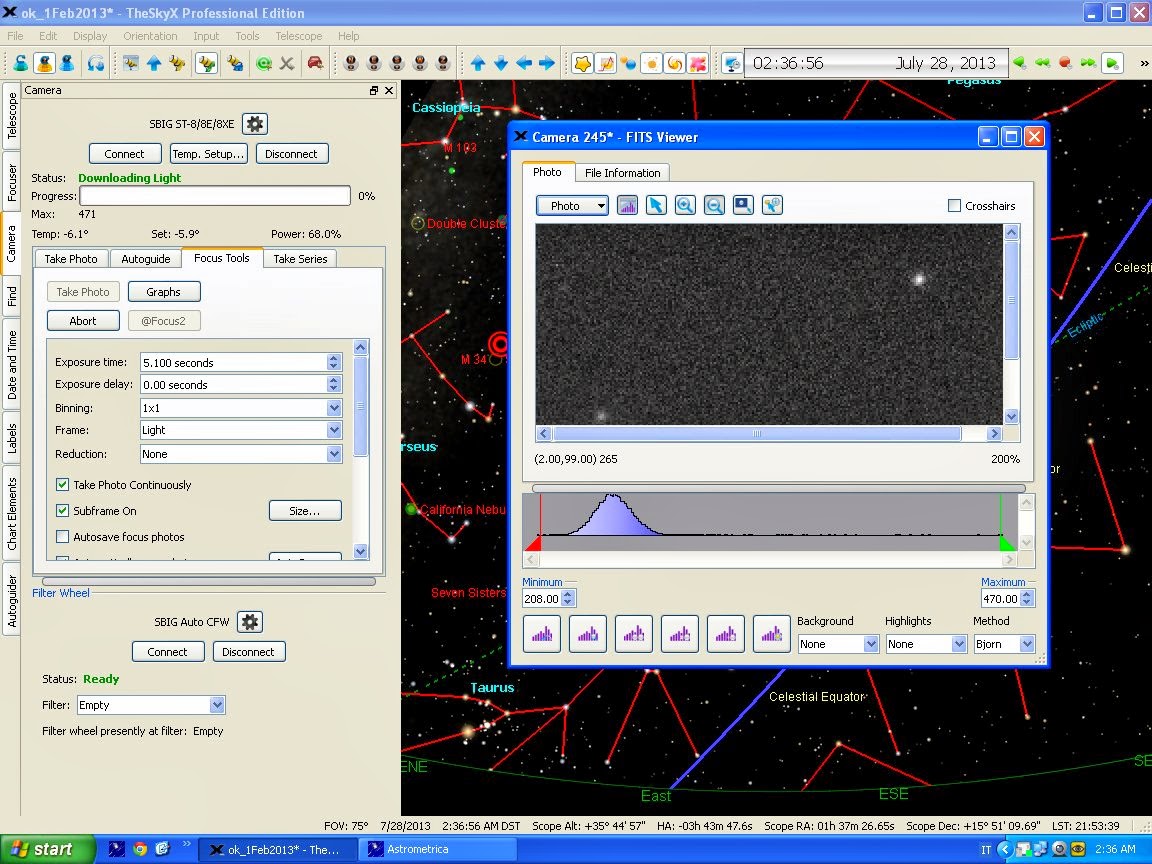Open SBIG Auto CFW gear settings
This screenshot has width=1152, height=864.
click(250, 622)
